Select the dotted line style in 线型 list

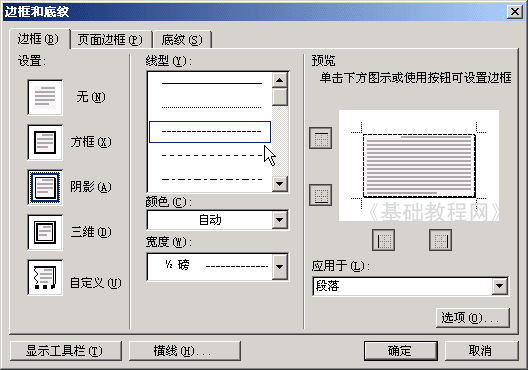pyautogui.click(x=211, y=107)
